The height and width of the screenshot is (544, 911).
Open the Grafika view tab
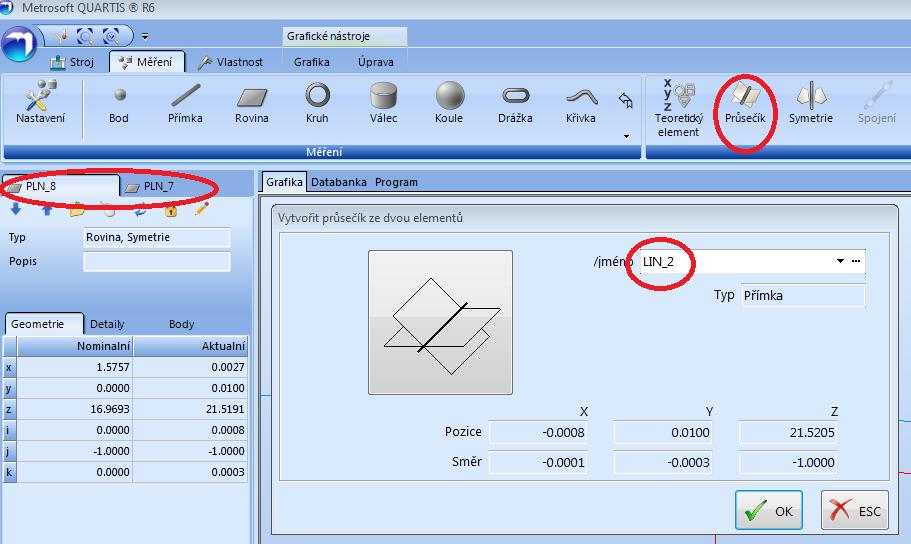(x=284, y=182)
